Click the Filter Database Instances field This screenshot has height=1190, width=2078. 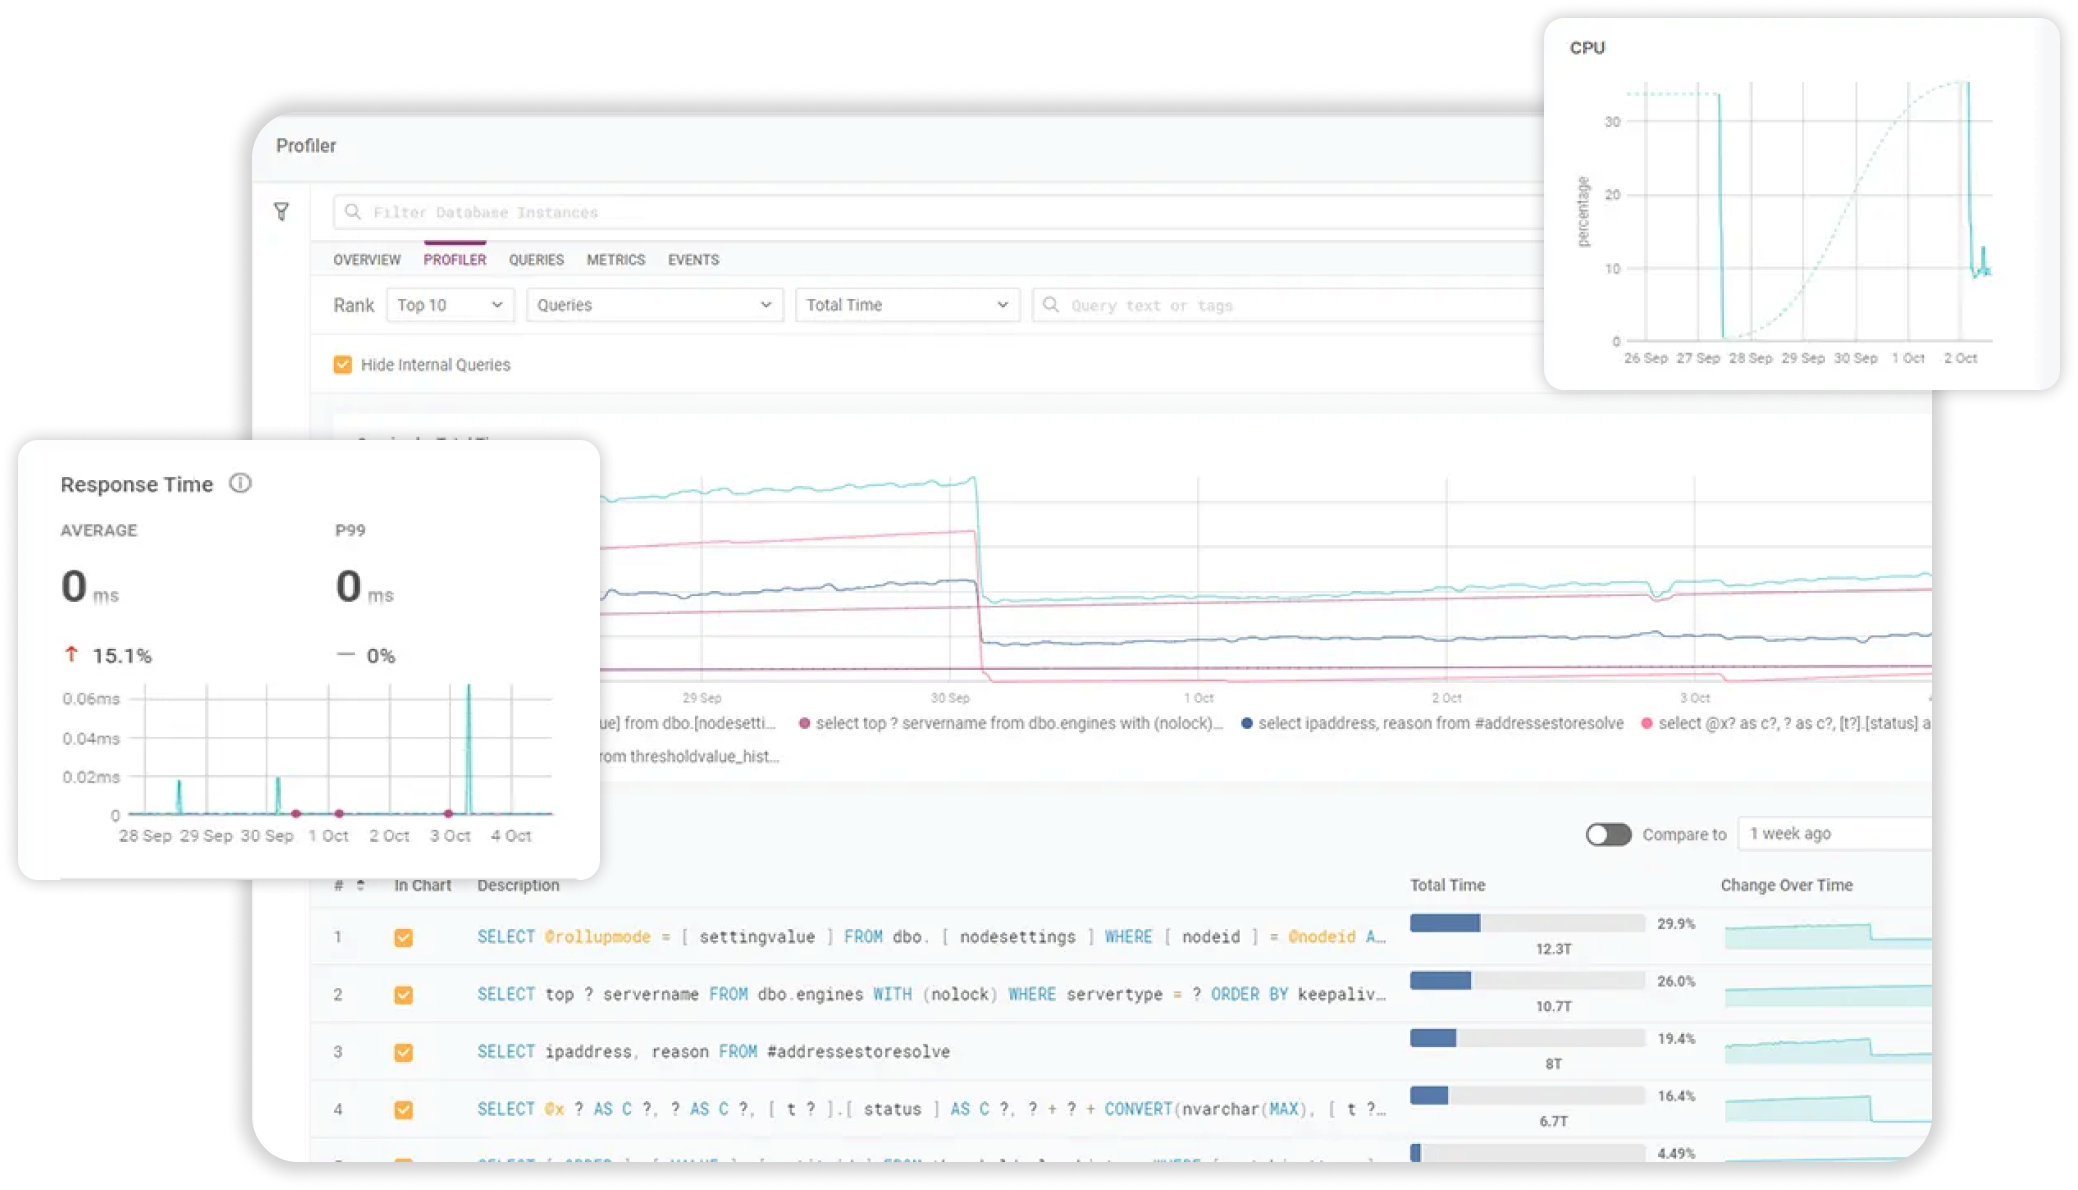point(938,212)
